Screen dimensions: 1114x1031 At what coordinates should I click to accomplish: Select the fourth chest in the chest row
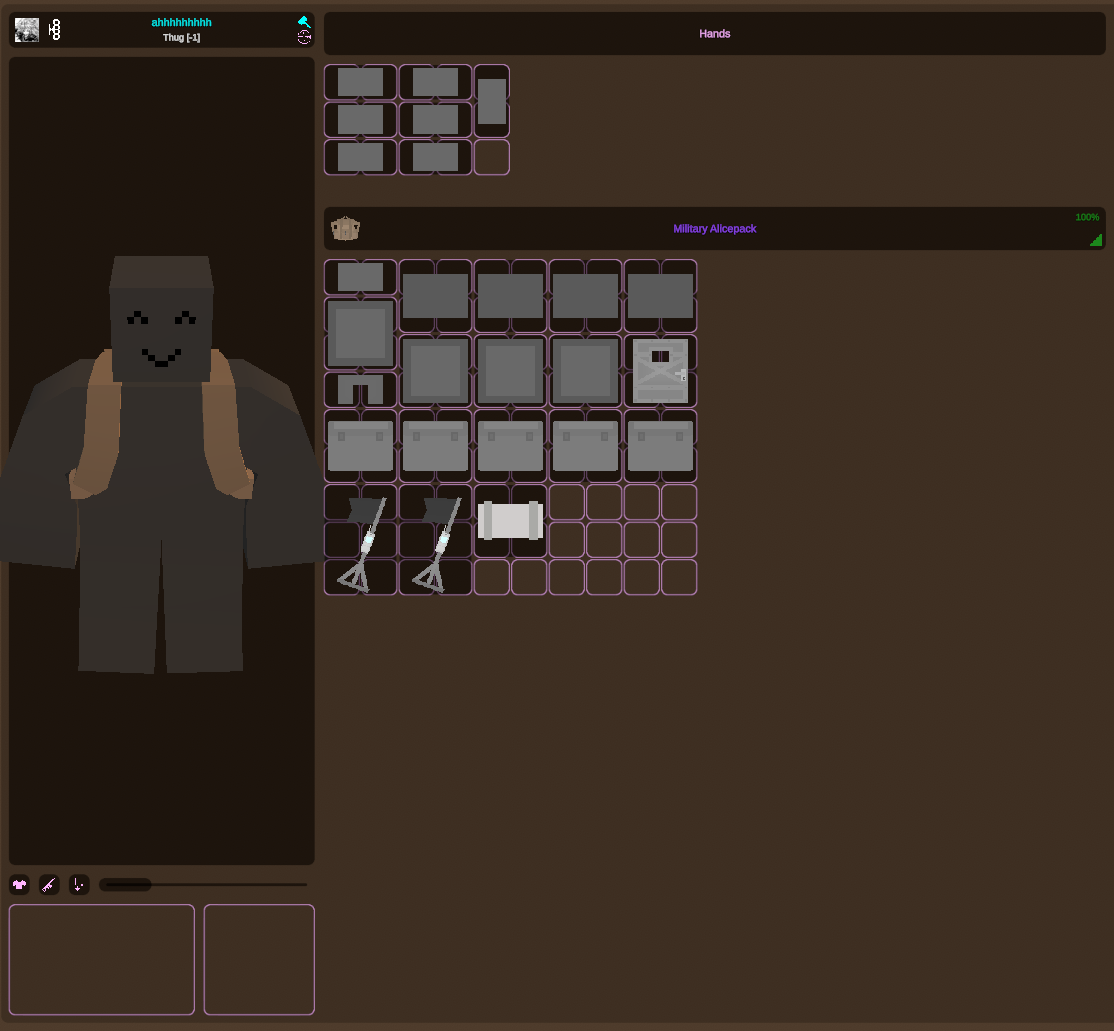tap(585, 446)
